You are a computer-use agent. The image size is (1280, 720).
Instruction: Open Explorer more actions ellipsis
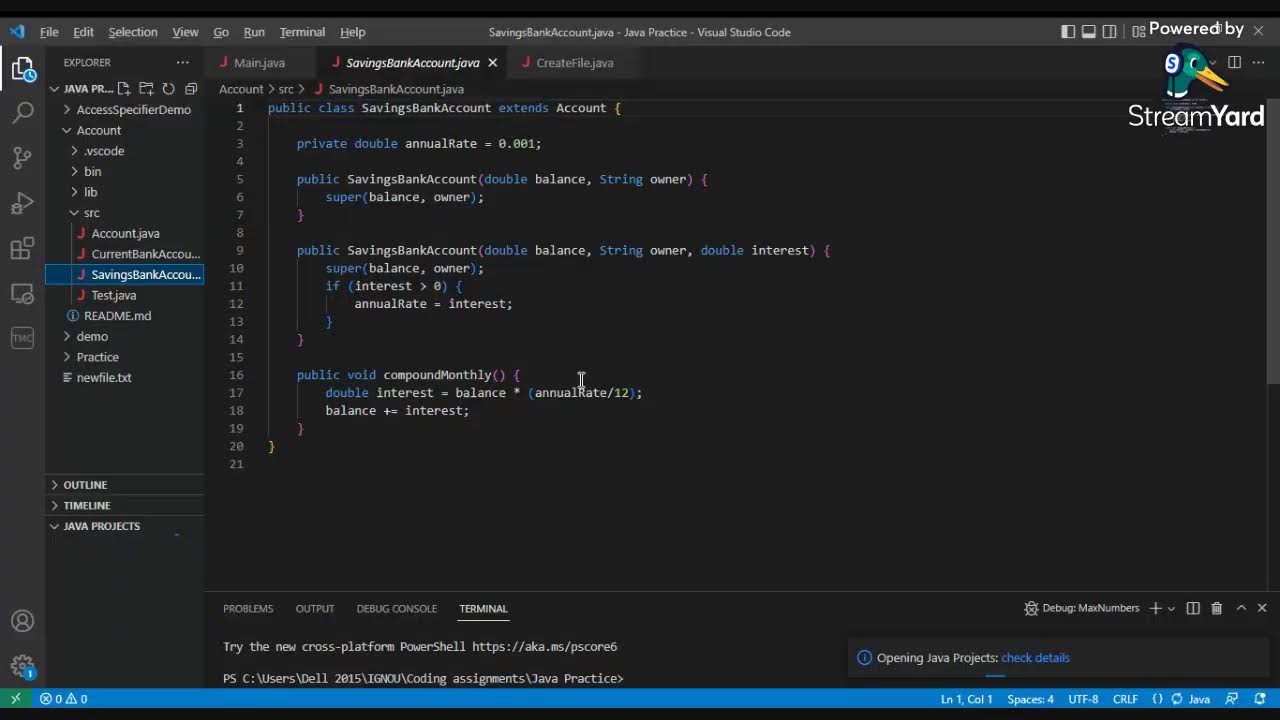pyautogui.click(x=182, y=62)
